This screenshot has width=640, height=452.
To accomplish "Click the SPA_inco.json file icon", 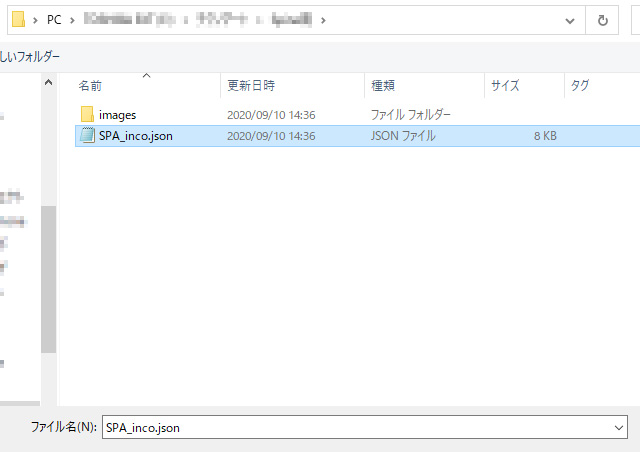I will (87, 136).
